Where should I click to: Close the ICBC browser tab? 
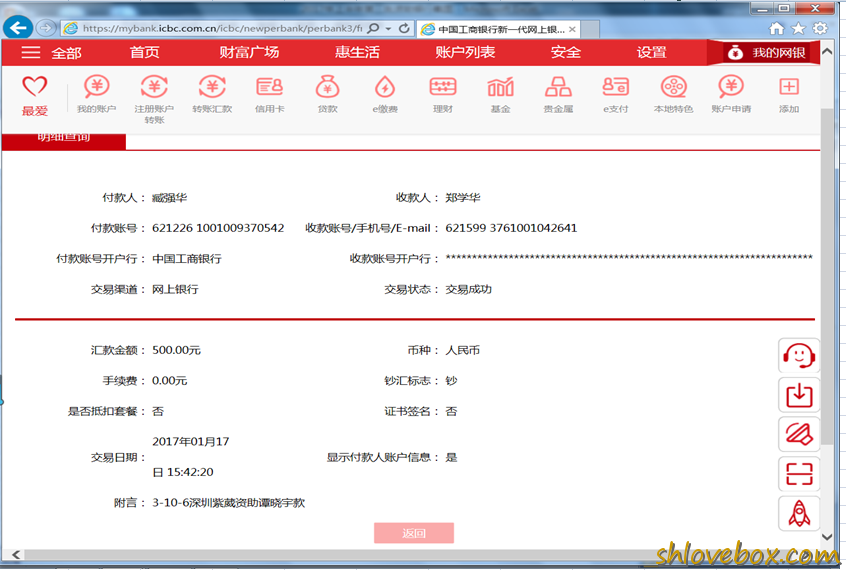[x=572, y=29]
